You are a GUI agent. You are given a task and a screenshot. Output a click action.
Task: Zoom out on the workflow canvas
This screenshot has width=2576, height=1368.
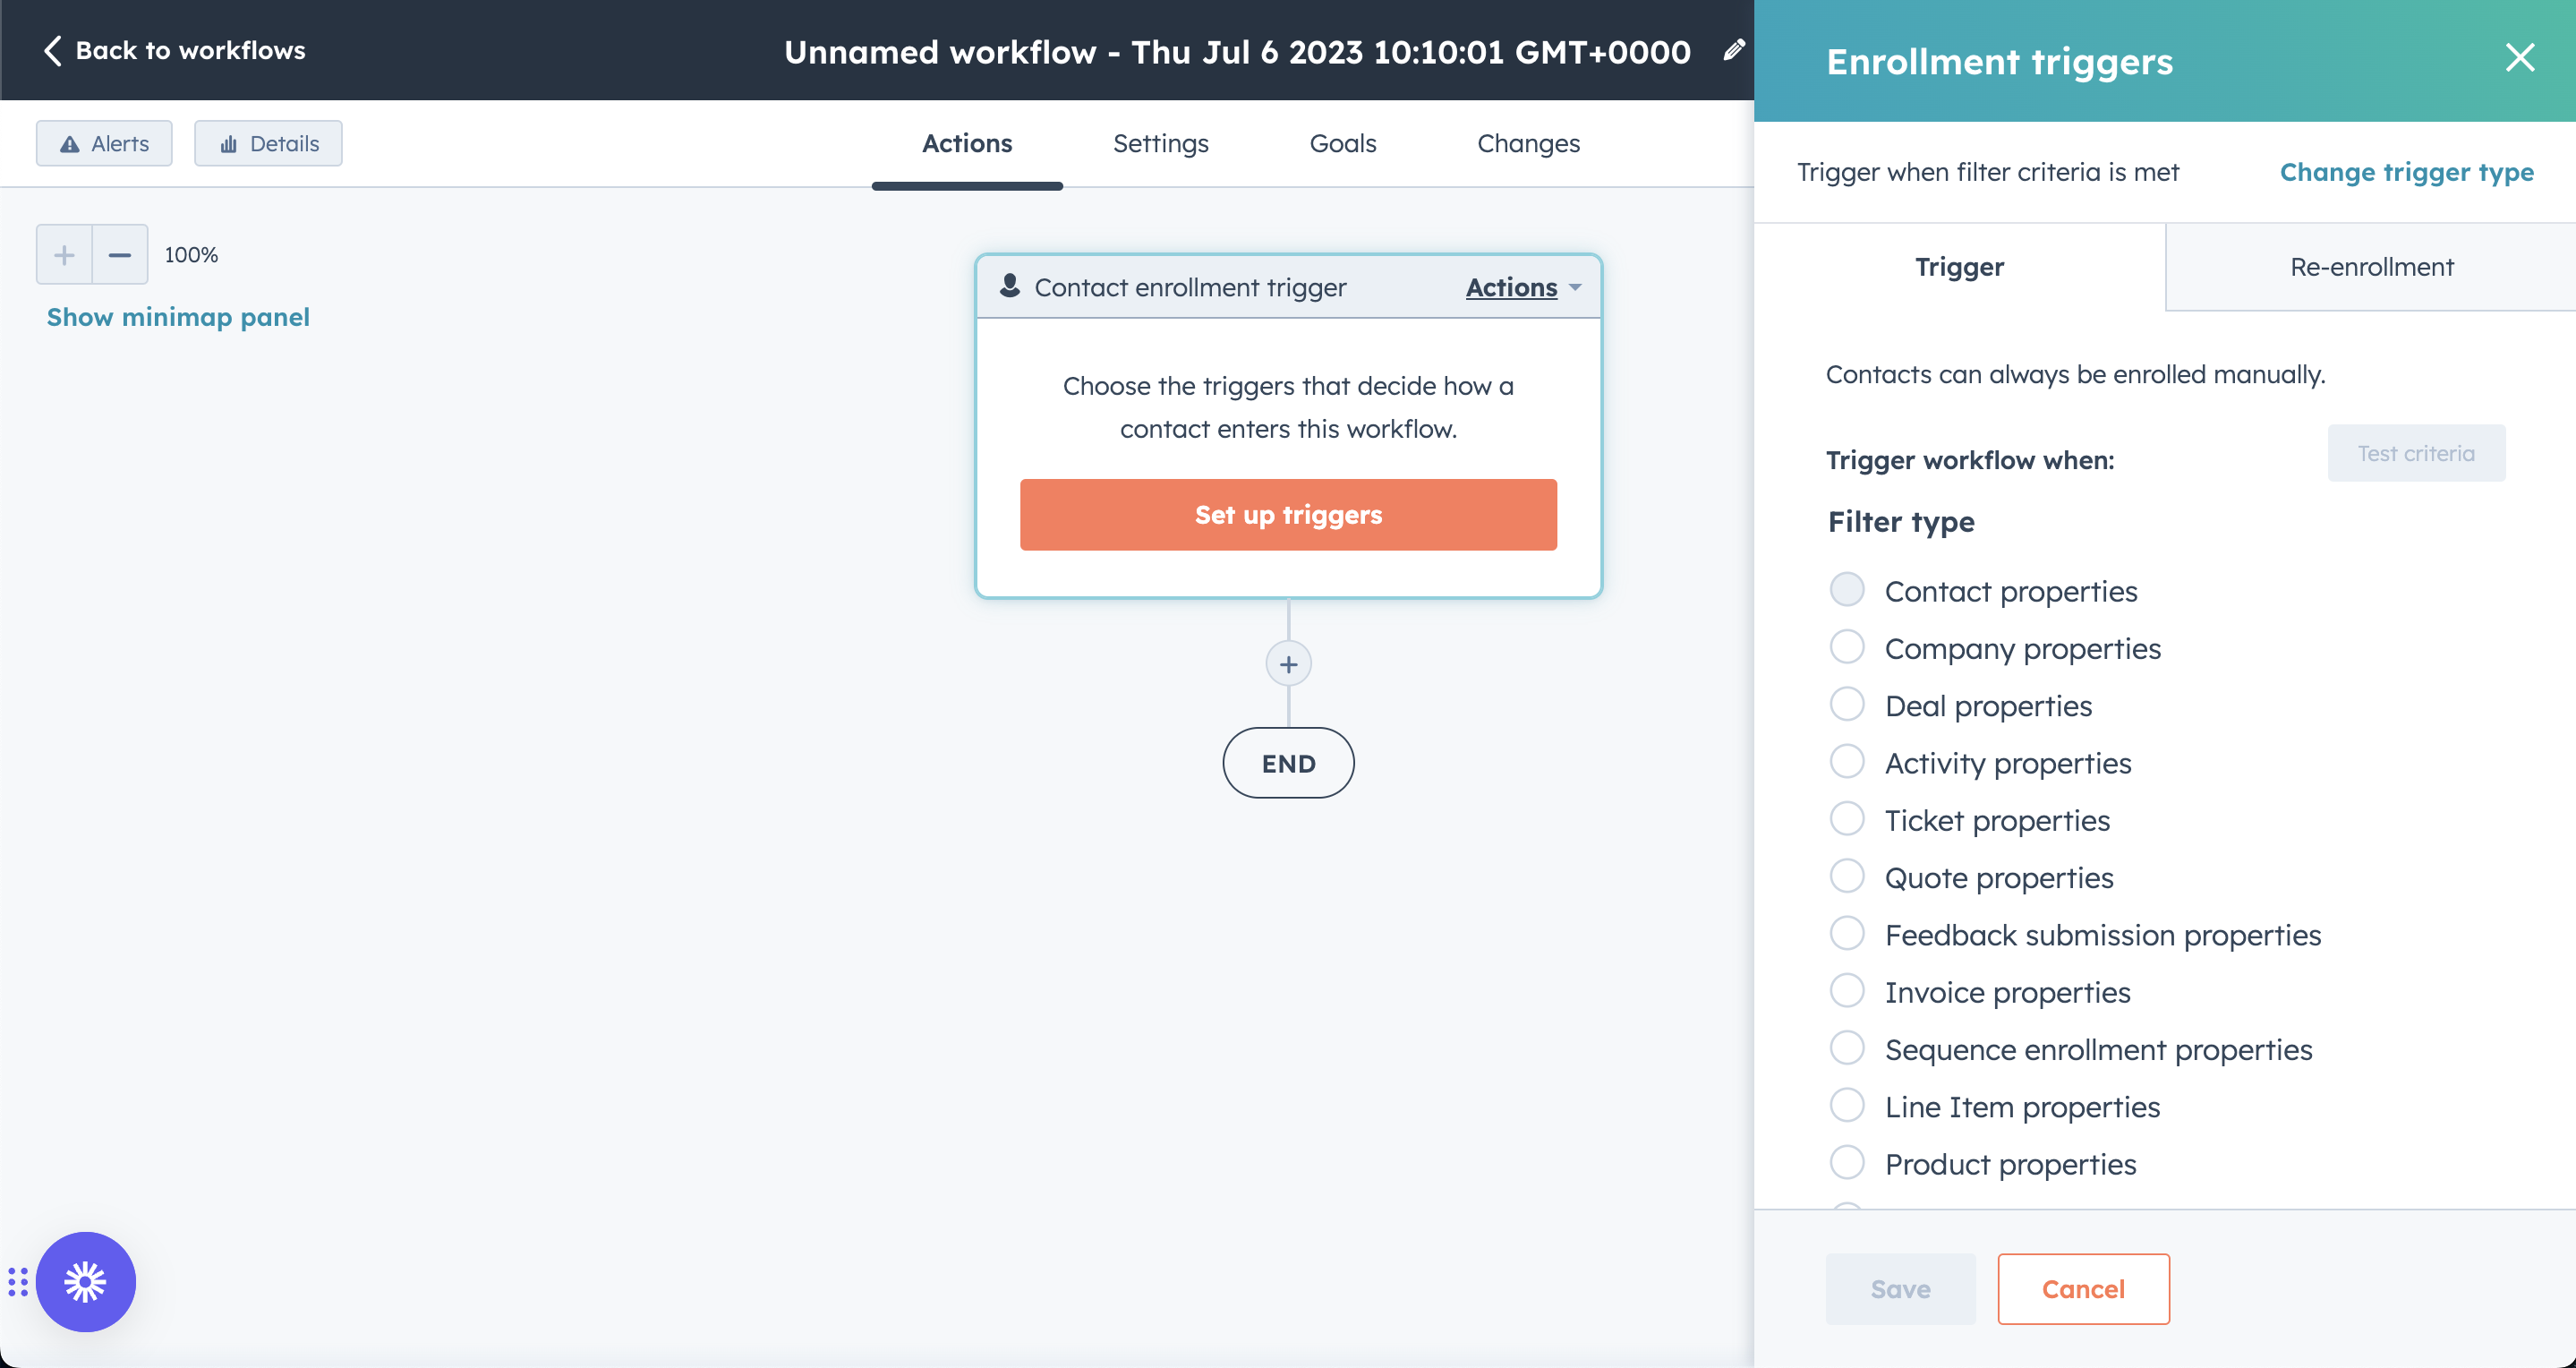(120, 254)
